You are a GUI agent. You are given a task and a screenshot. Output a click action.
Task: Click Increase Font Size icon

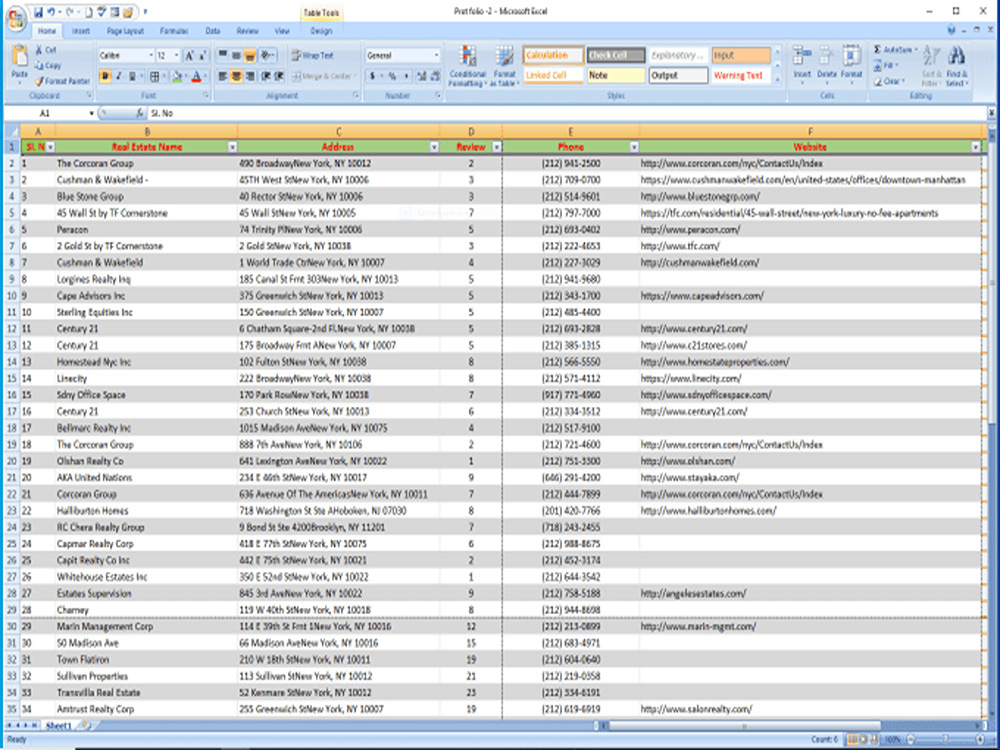189,56
